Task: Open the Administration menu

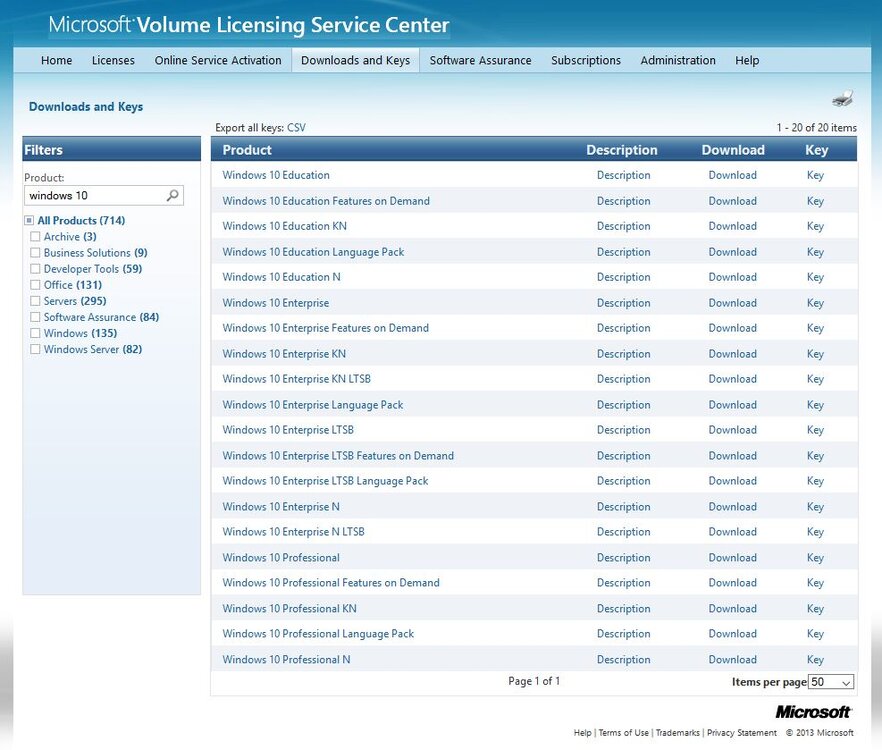Action: click(678, 60)
